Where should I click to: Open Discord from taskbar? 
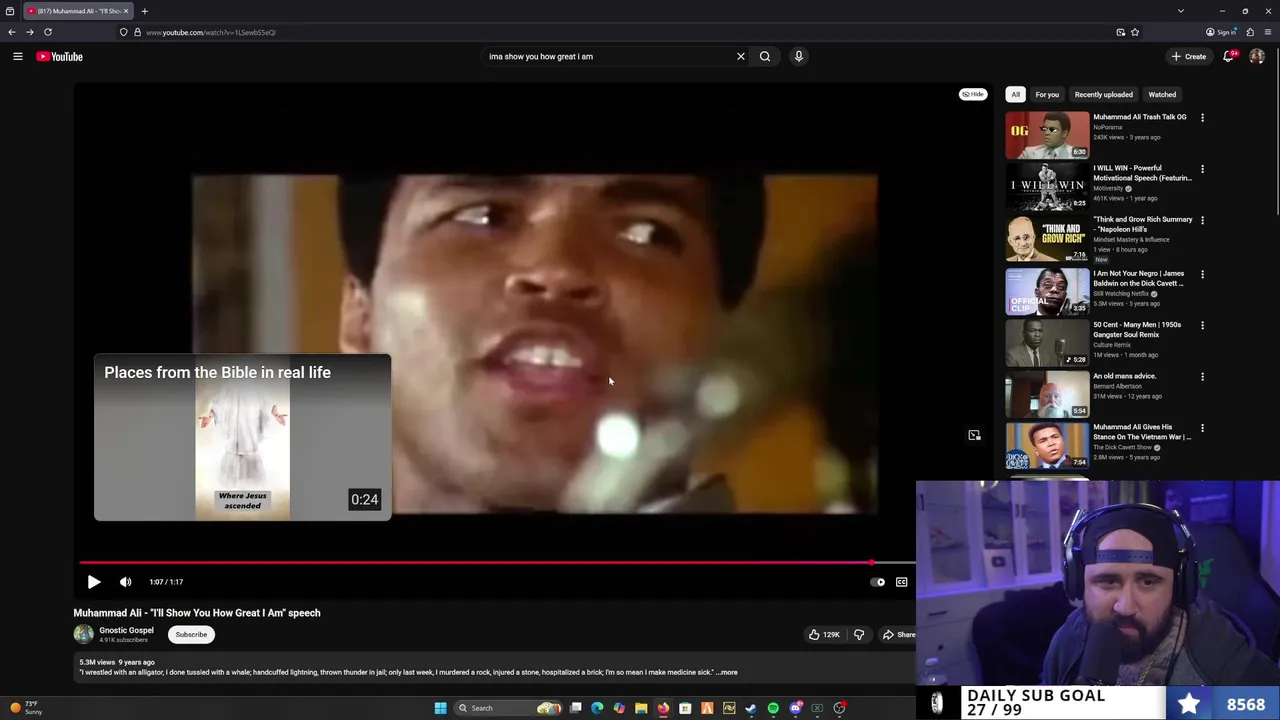[x=795, y=708]
